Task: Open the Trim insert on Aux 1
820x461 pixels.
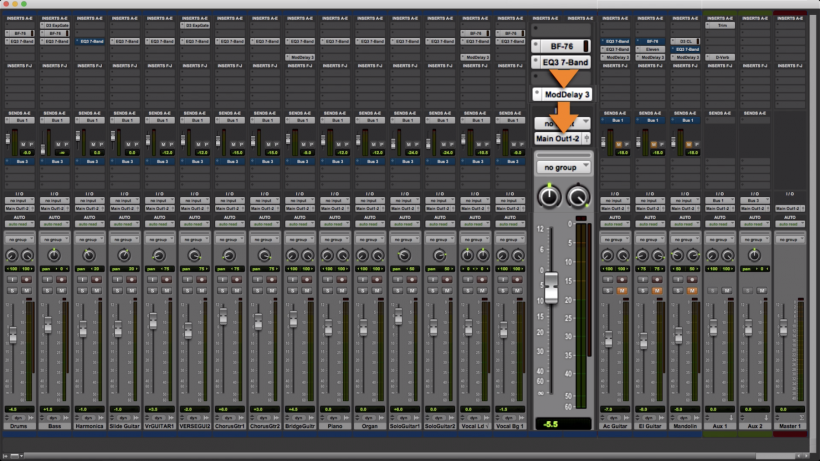Action: pos(721,25)
